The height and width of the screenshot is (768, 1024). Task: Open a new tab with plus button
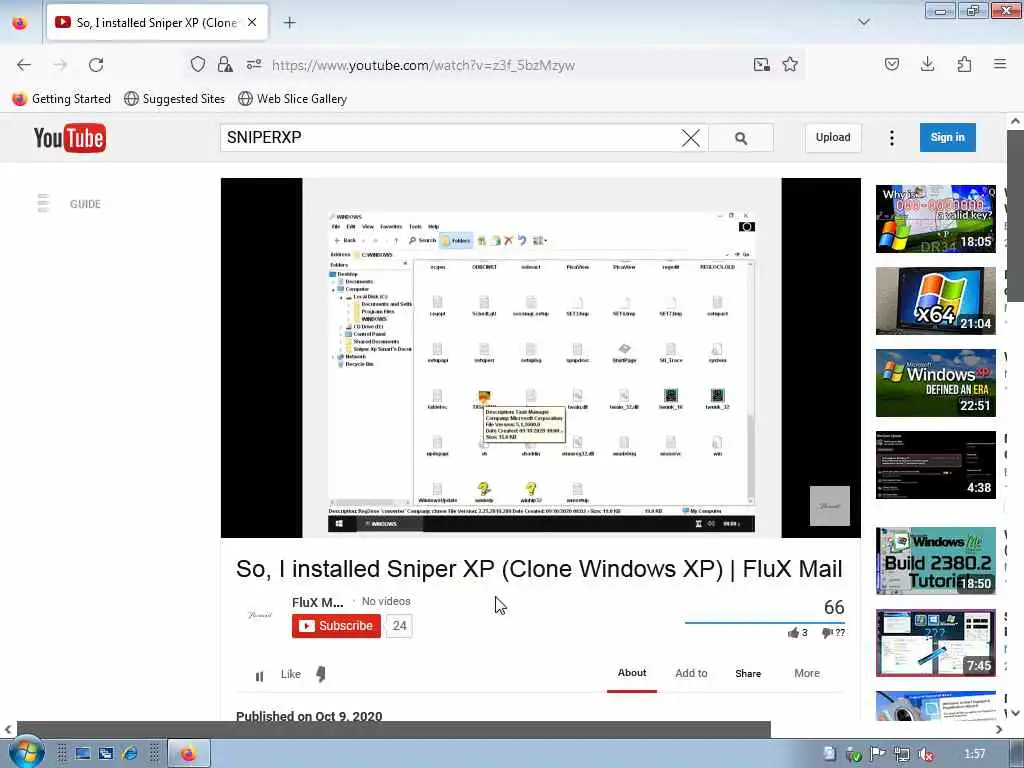pyautogui.click(x=290, y=23)
